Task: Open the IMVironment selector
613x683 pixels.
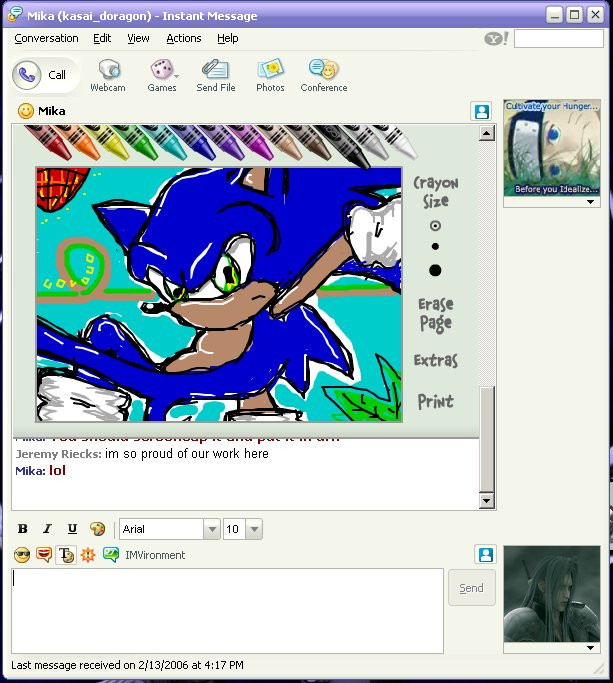Action: (x=111, y=555)
